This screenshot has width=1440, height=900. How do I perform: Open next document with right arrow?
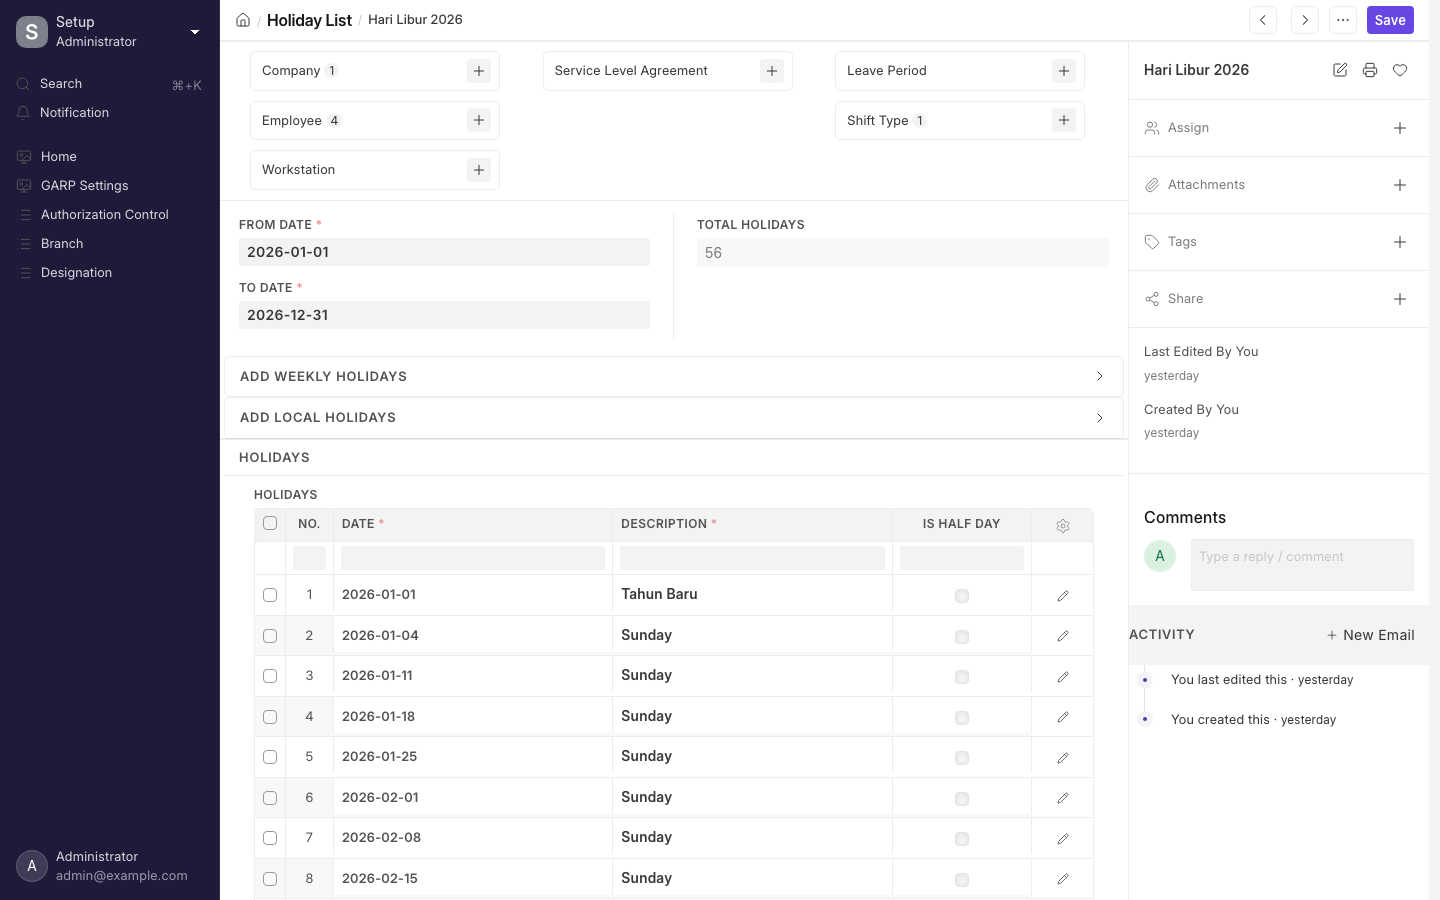[1305, 20]
